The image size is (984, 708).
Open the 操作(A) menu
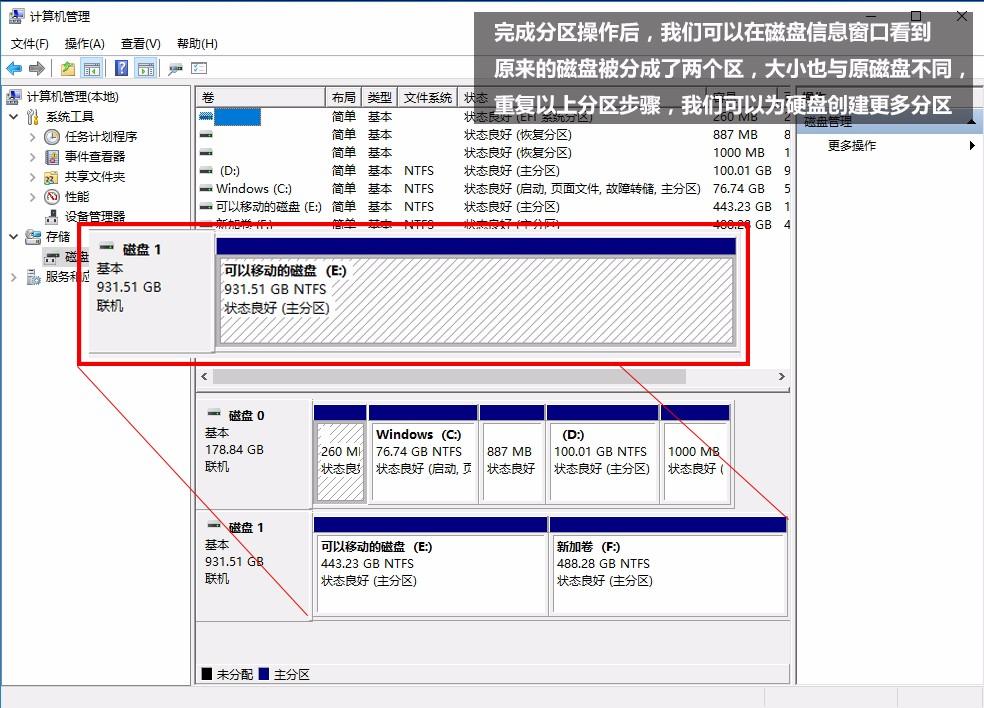[x=84, y=44]
